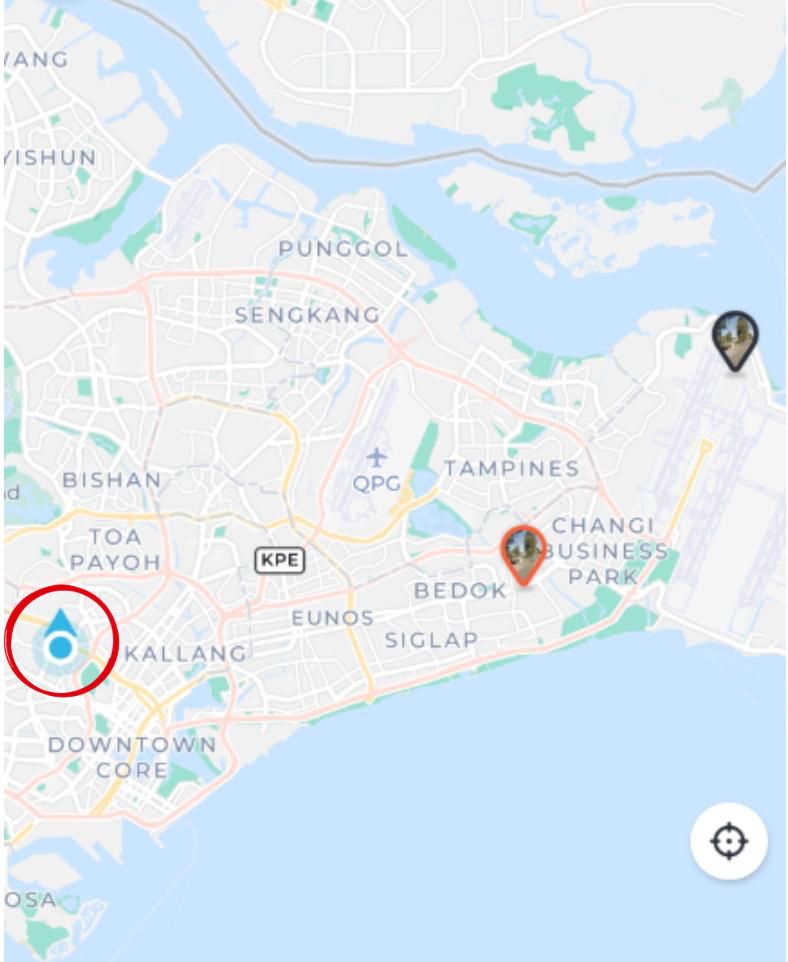Image resolution: width=788 pixels, height=962 pixels.
Task: Tap the recenter location crosshair button
Action: (729, 841)
